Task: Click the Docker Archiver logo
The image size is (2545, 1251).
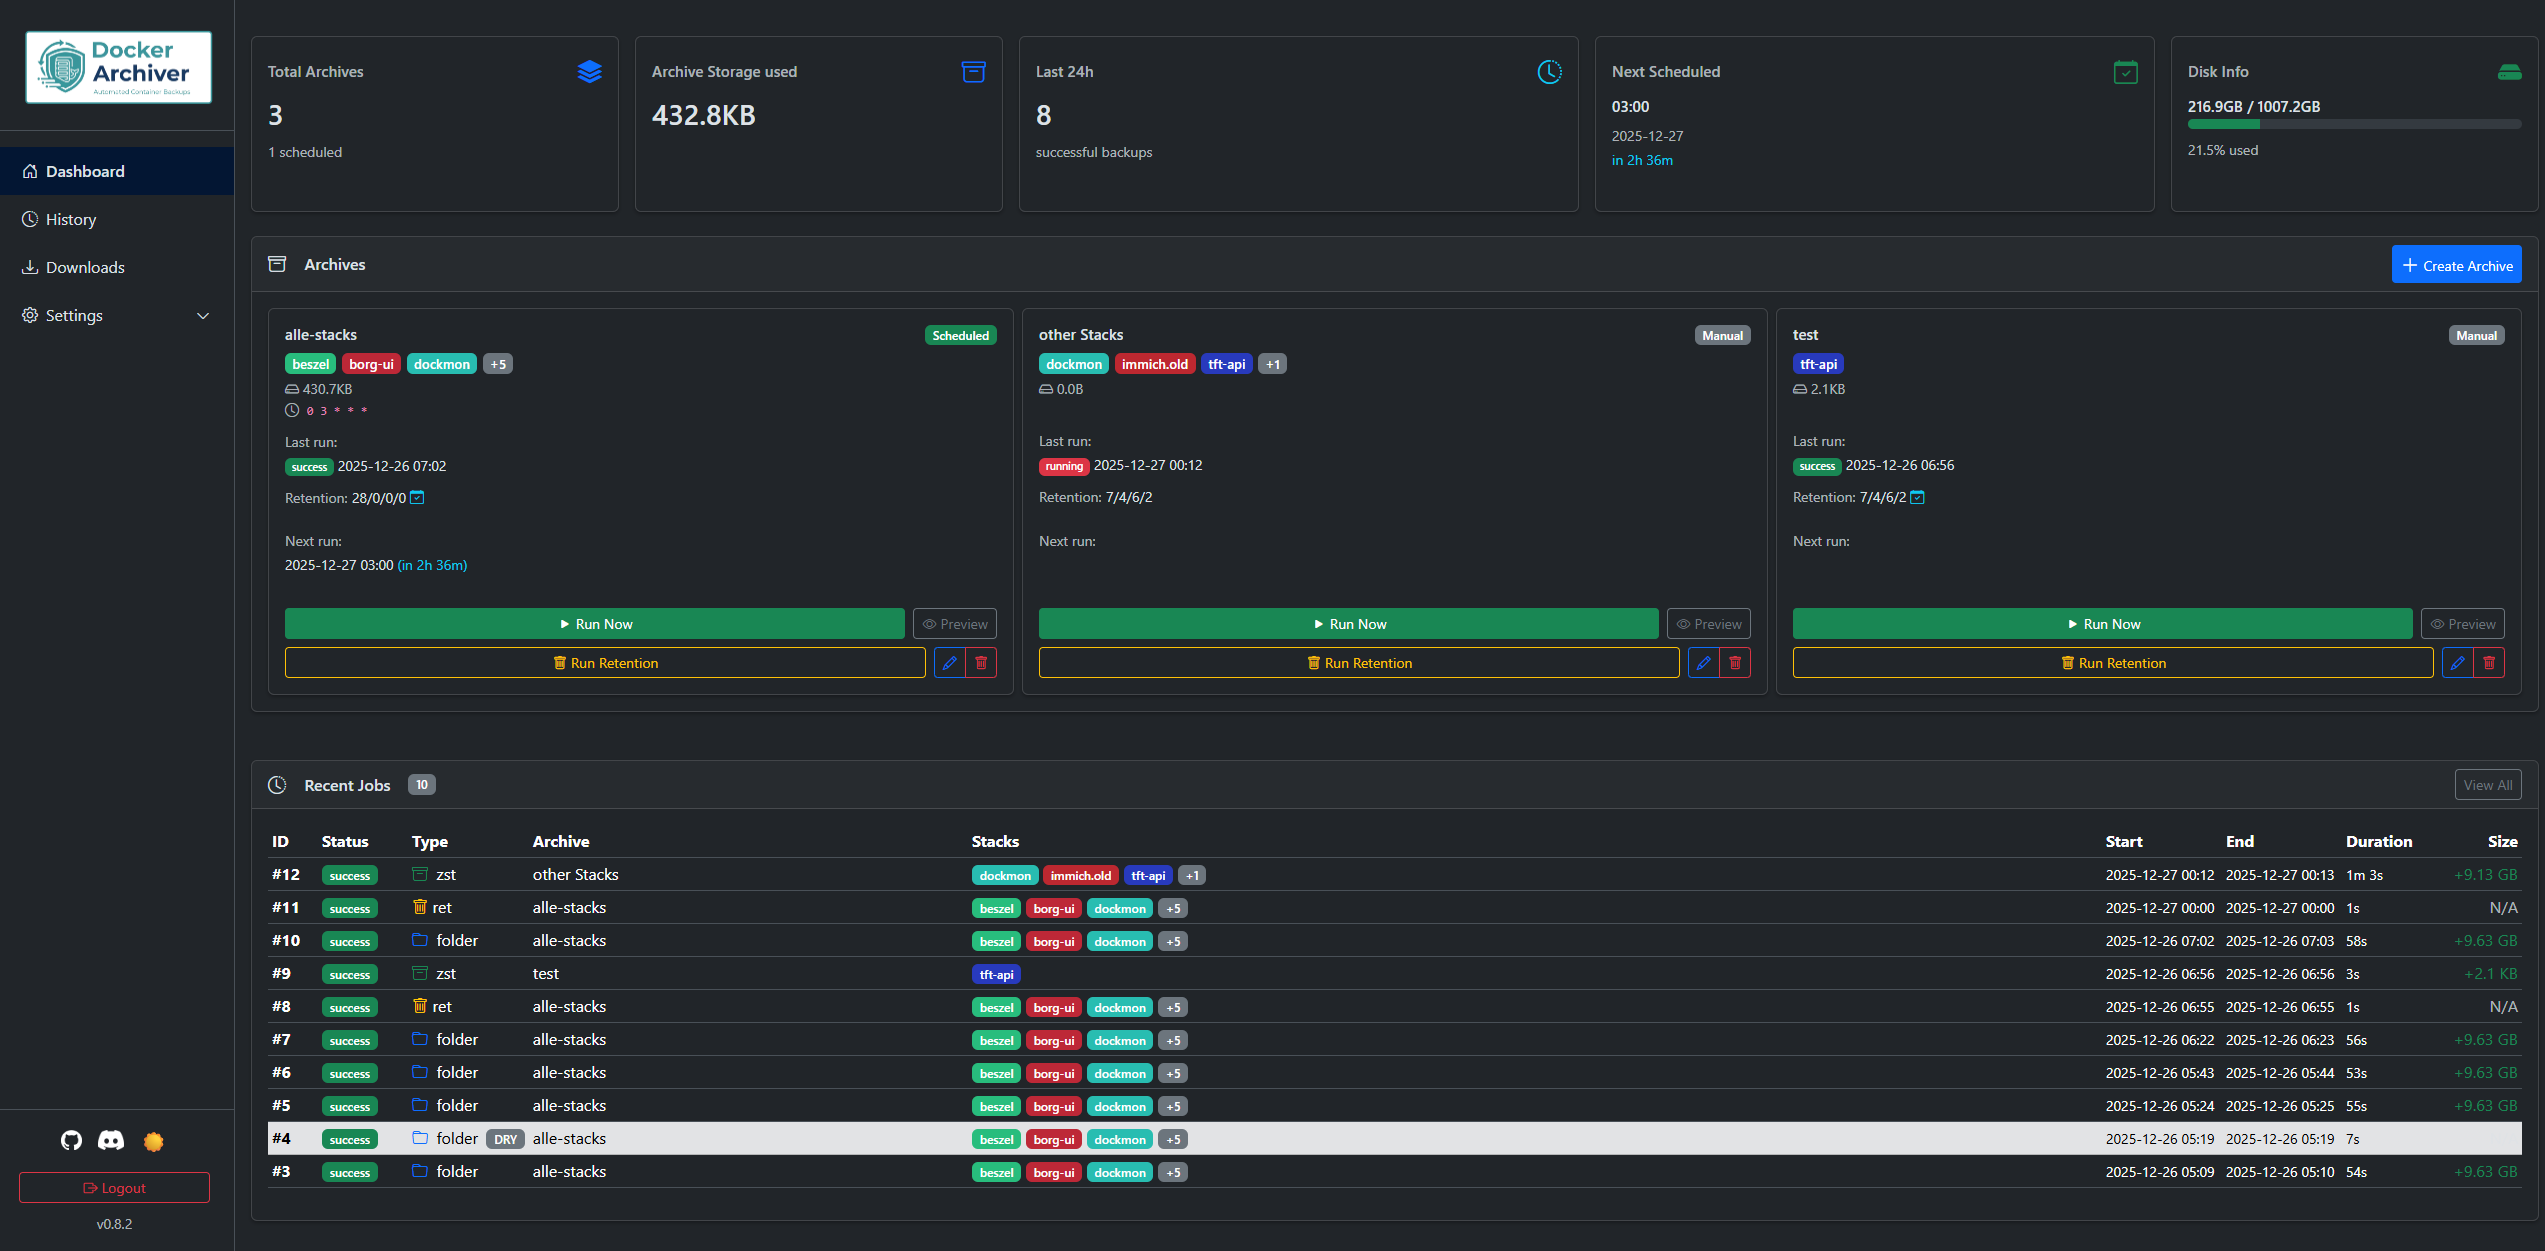Action: coord(118,67)
